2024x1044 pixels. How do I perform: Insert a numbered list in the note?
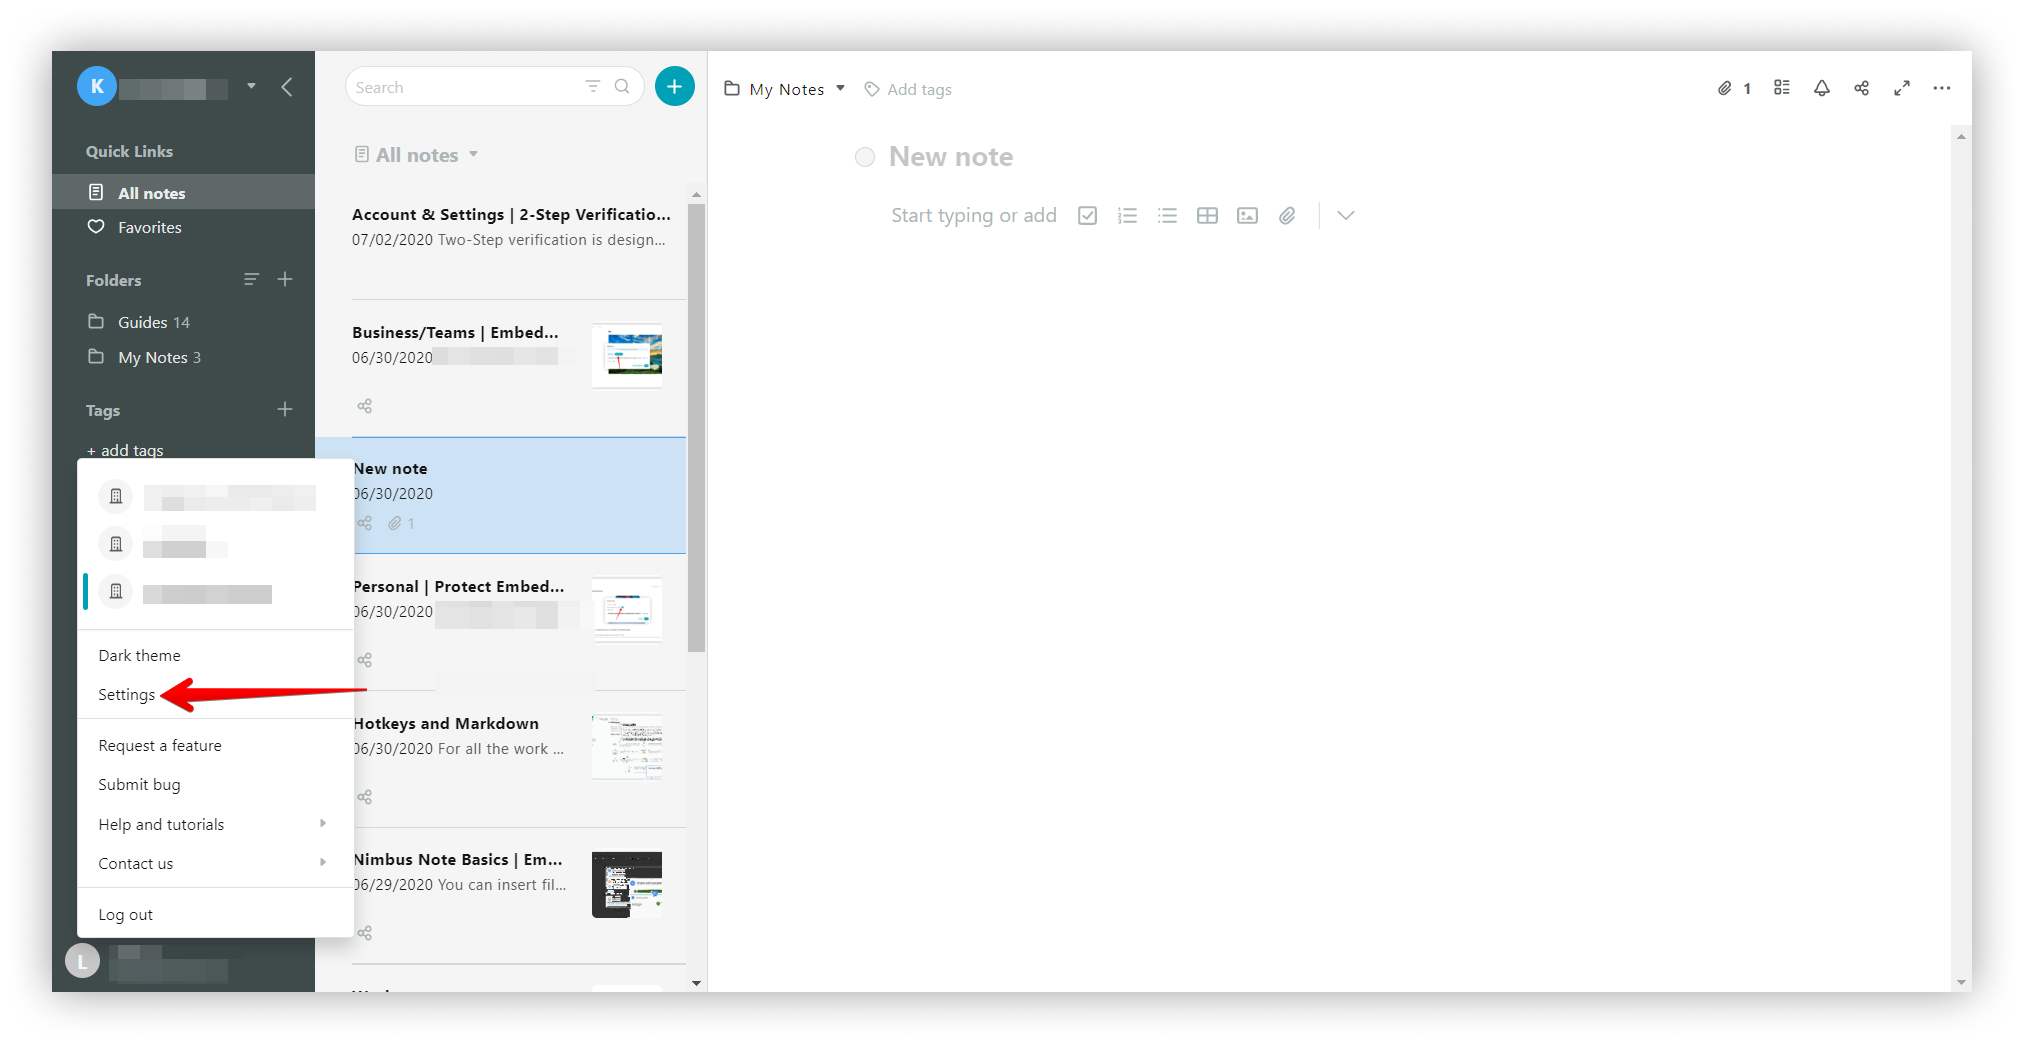pos(1128,215)
